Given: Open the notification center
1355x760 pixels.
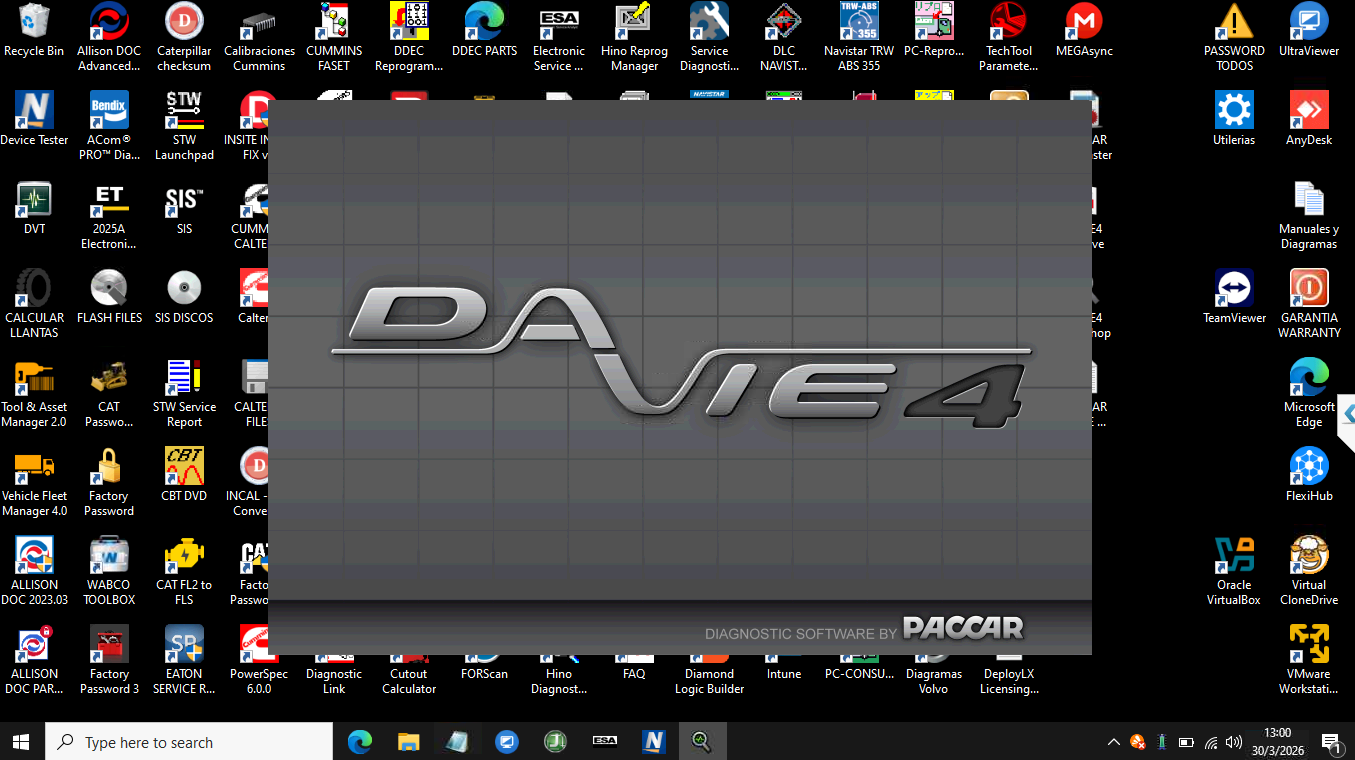Looking at the screenshot, I should coord(1331,742).
